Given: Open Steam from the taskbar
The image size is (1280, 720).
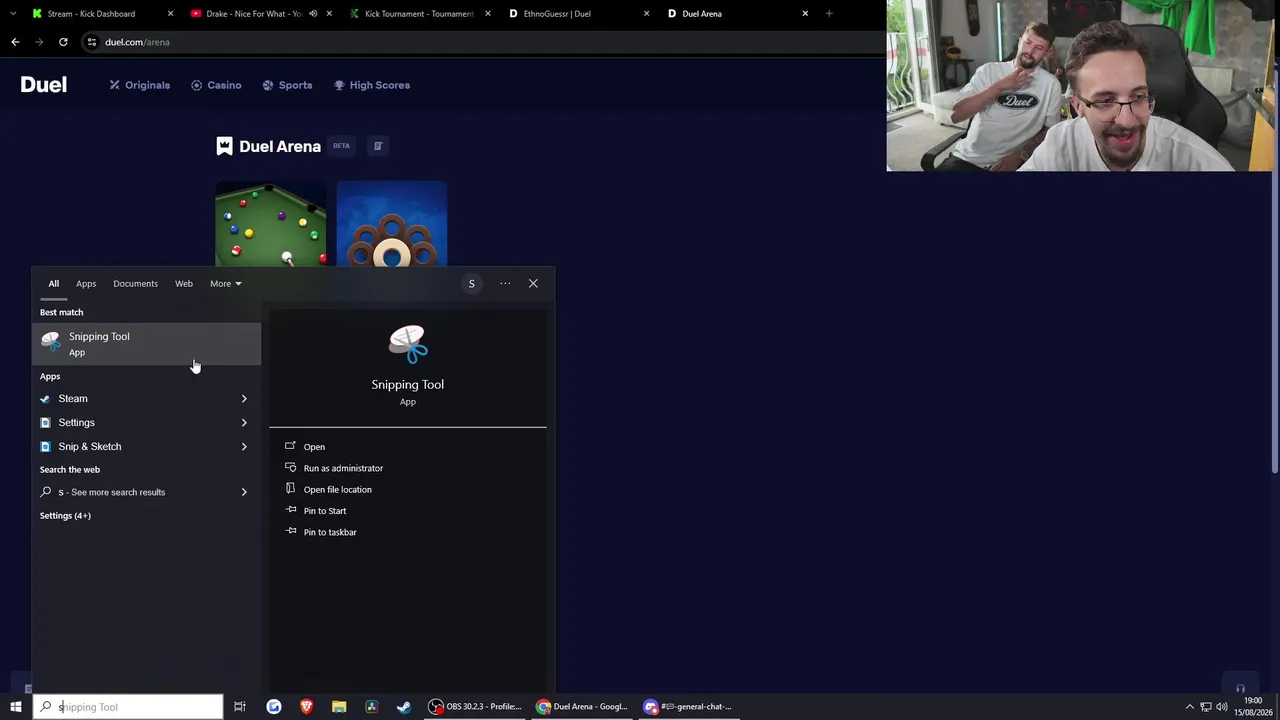Looking at the screenshot, I should point(404,707).
